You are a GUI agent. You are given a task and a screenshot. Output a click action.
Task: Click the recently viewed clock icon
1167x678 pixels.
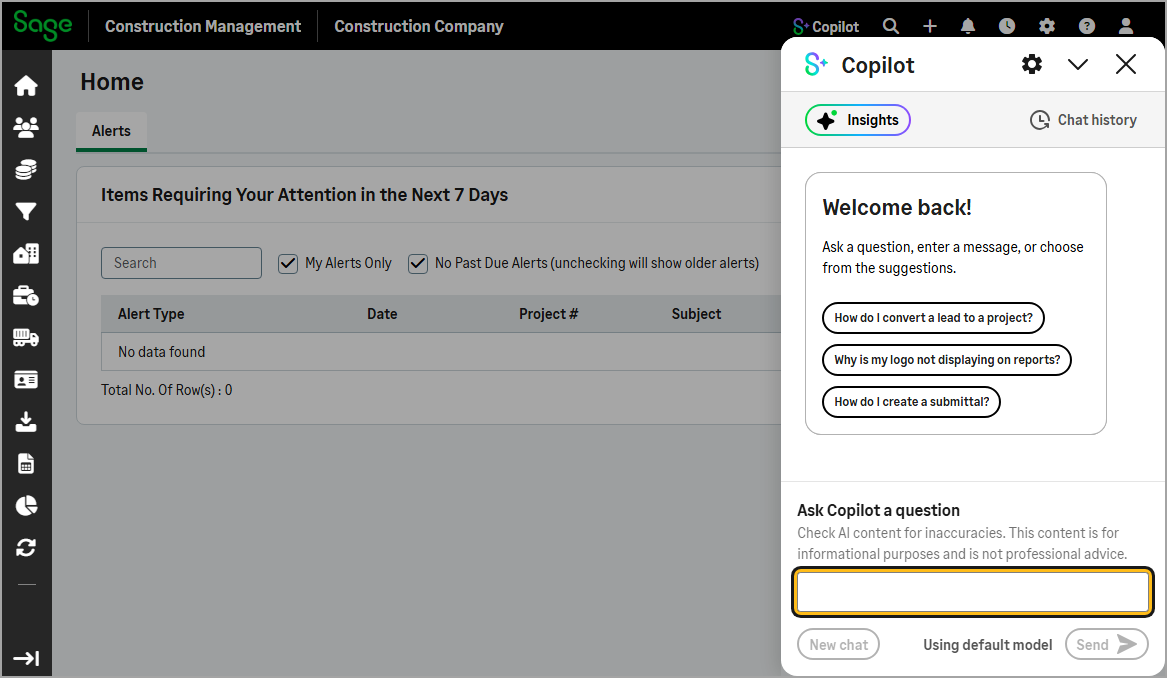[1006, 26]
